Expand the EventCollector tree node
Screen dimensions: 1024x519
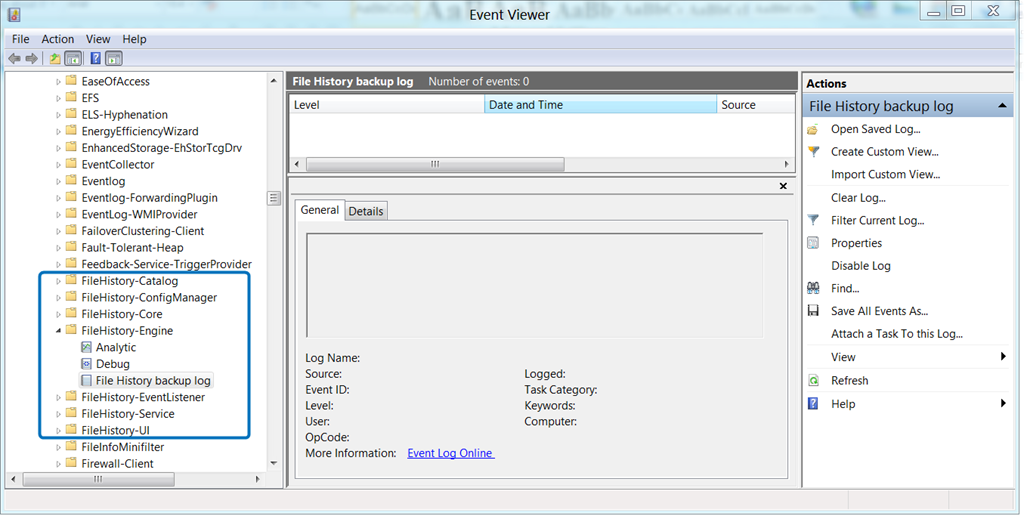click(x=58, y=165)
